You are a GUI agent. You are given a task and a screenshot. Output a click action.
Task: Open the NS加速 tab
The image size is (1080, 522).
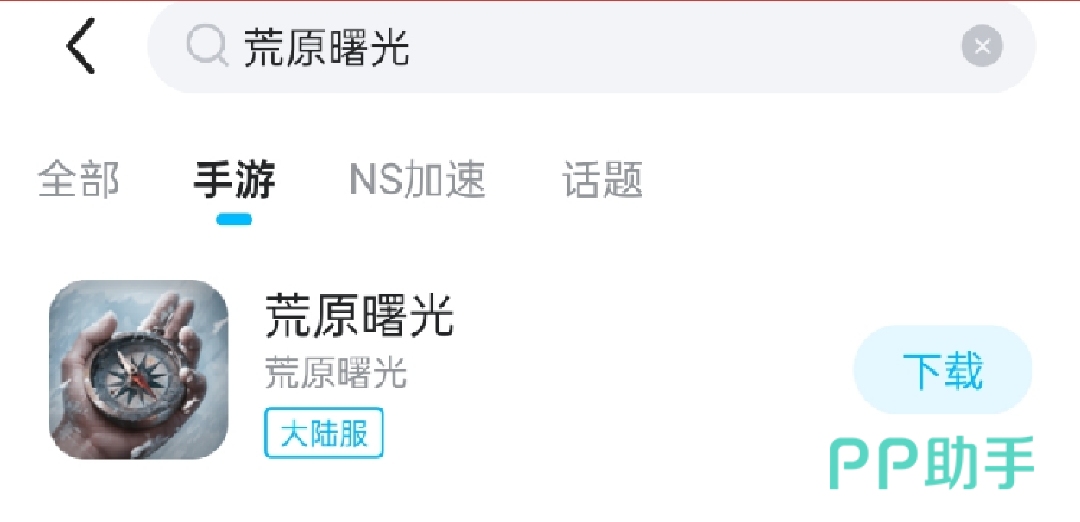pos(417,180)
